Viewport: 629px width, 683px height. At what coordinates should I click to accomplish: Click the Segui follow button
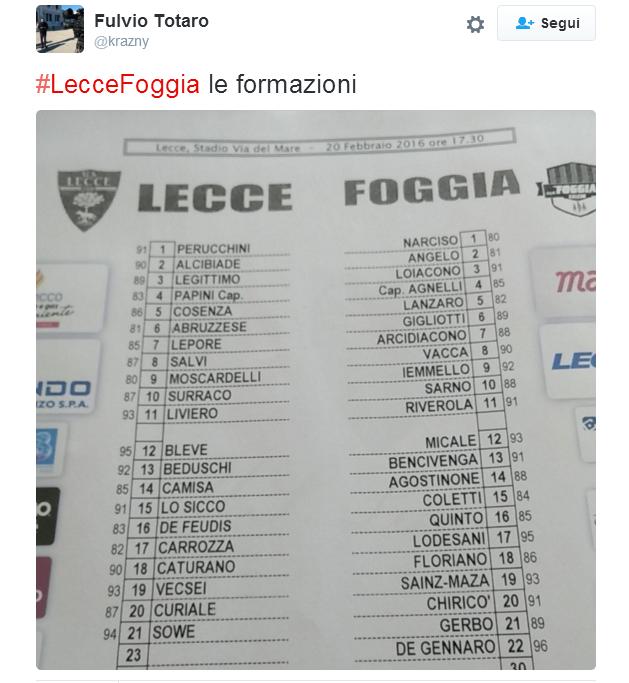point(546,24)
